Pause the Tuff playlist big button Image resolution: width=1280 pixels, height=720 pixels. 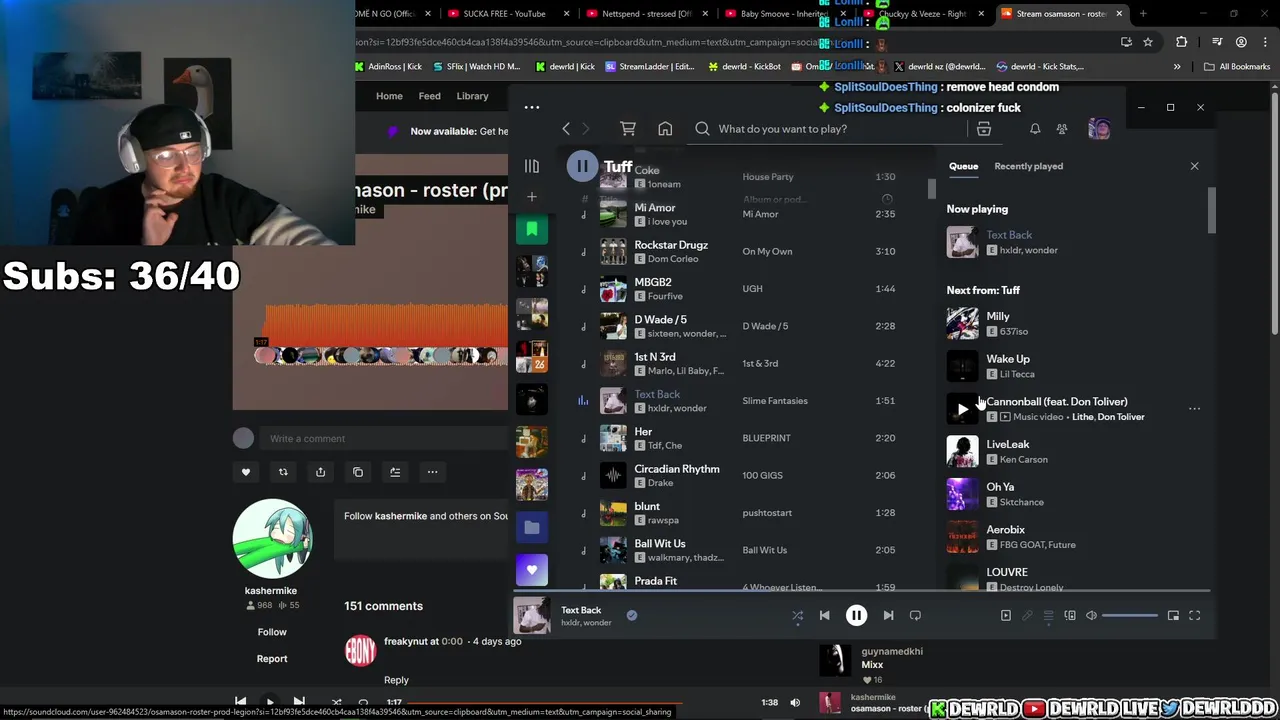[x=582, y=166]
